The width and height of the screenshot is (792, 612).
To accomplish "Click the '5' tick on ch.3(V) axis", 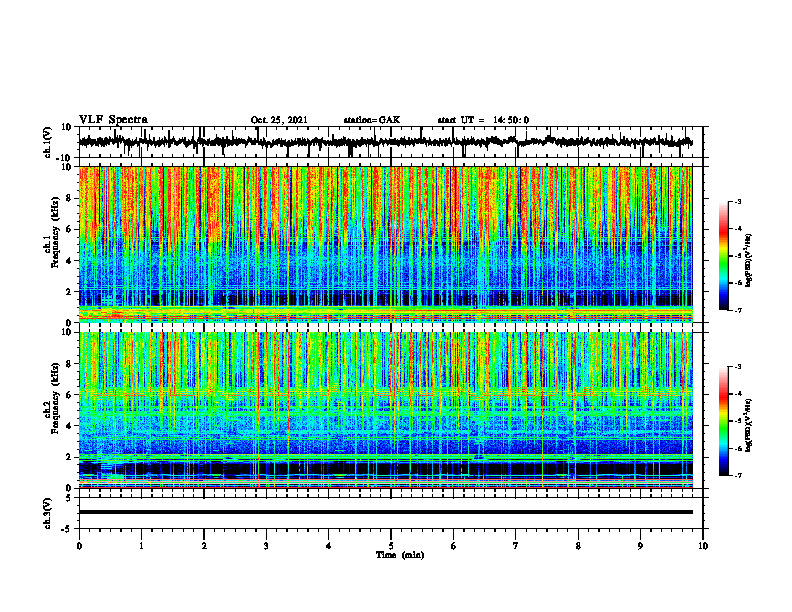I will [x=70, y=498].
